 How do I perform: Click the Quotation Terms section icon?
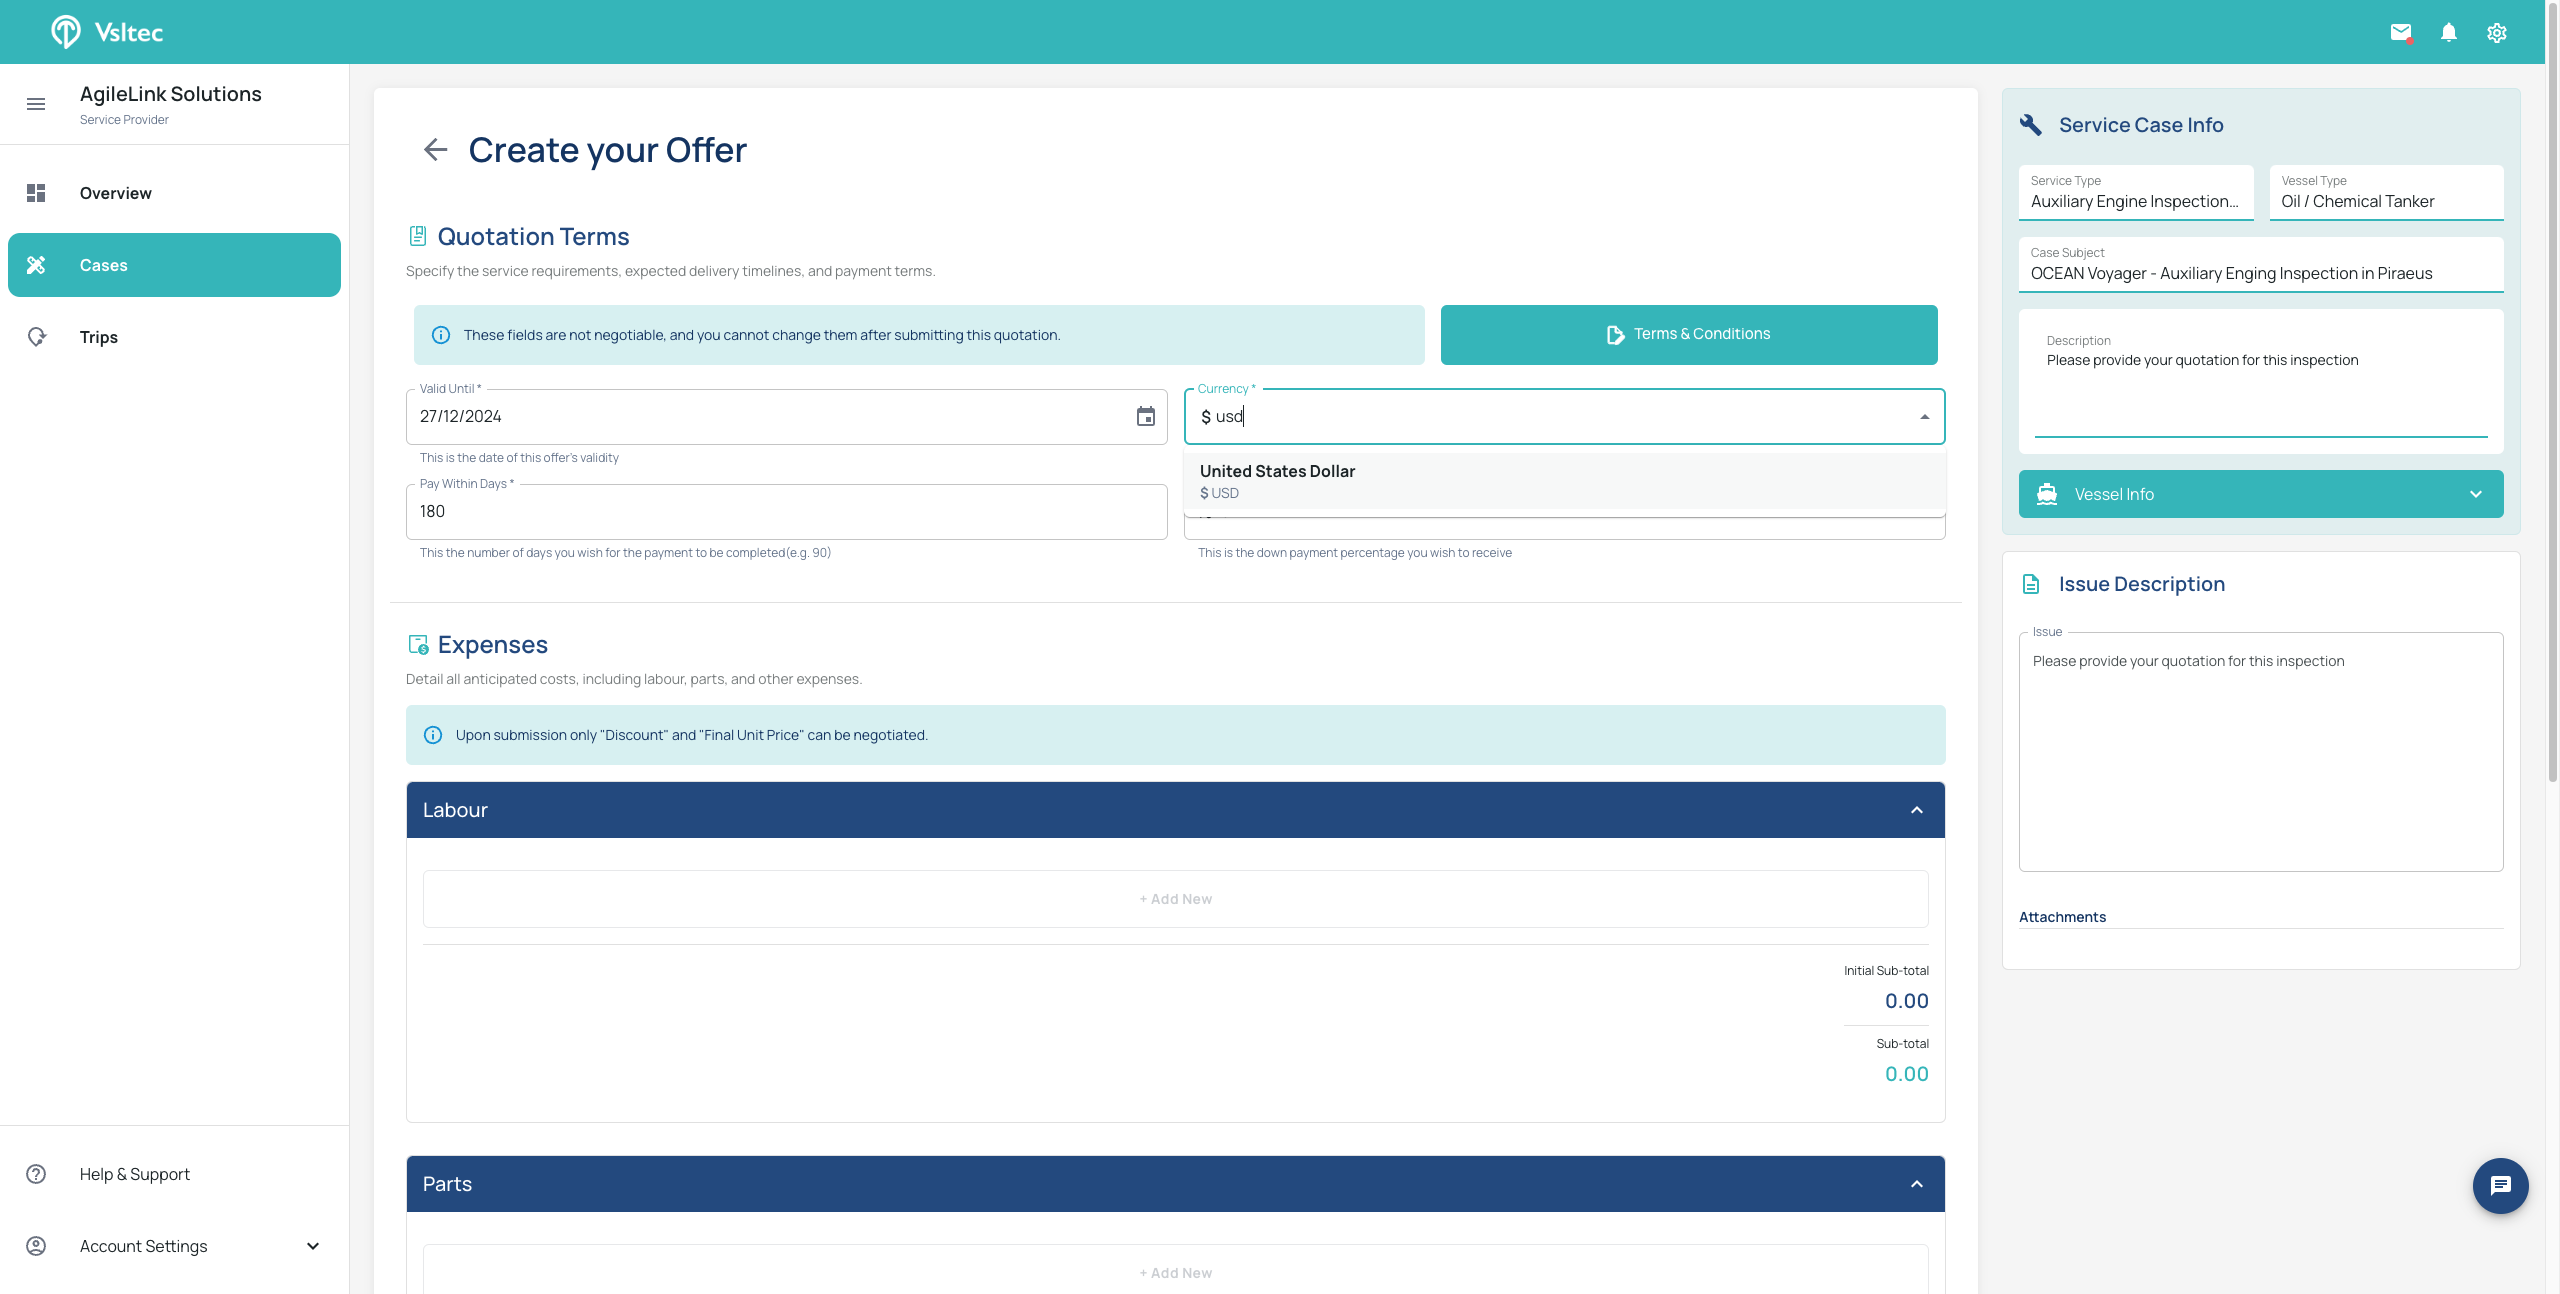coord(418,236)
